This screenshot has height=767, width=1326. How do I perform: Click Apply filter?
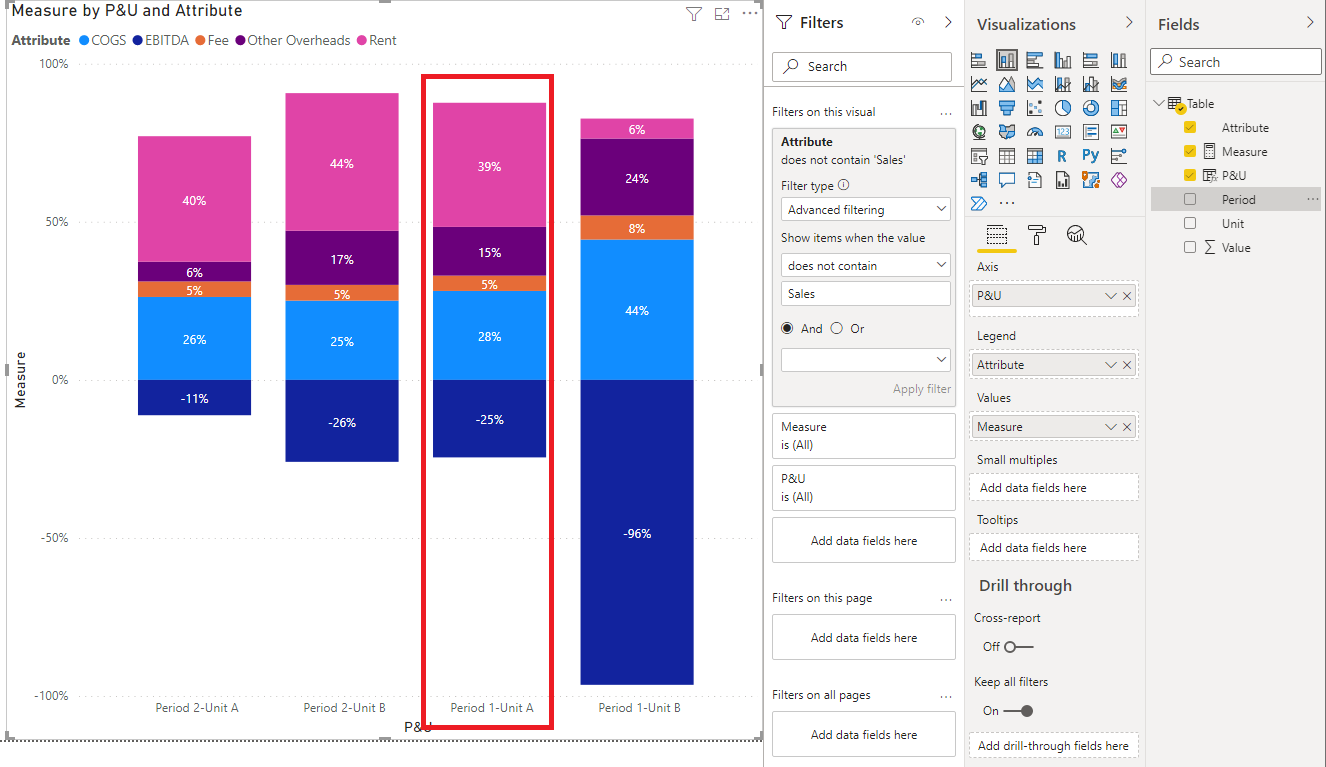coord(922,389)
